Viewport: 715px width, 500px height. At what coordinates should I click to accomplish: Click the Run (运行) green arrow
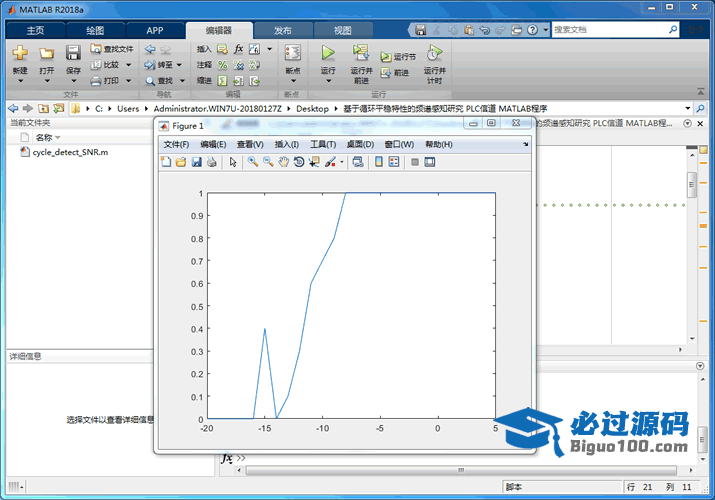(x=328, y=53)
